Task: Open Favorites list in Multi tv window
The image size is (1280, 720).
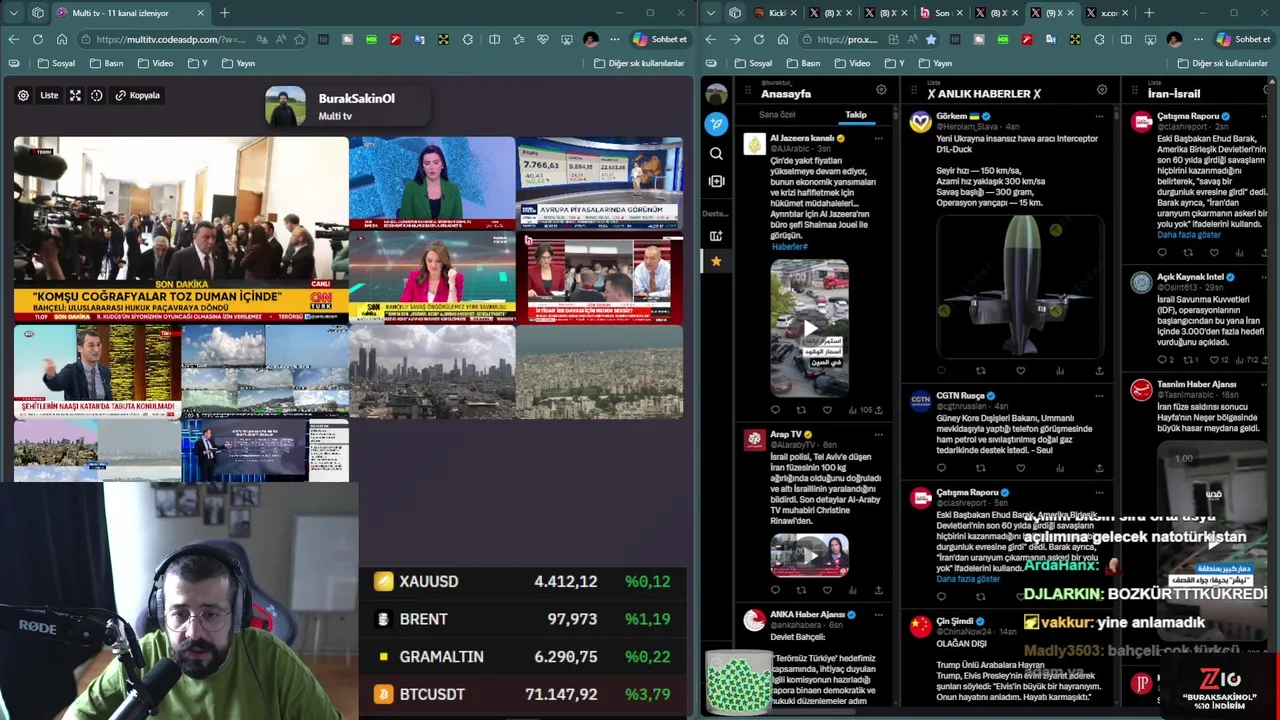Action: coord(518,39)
